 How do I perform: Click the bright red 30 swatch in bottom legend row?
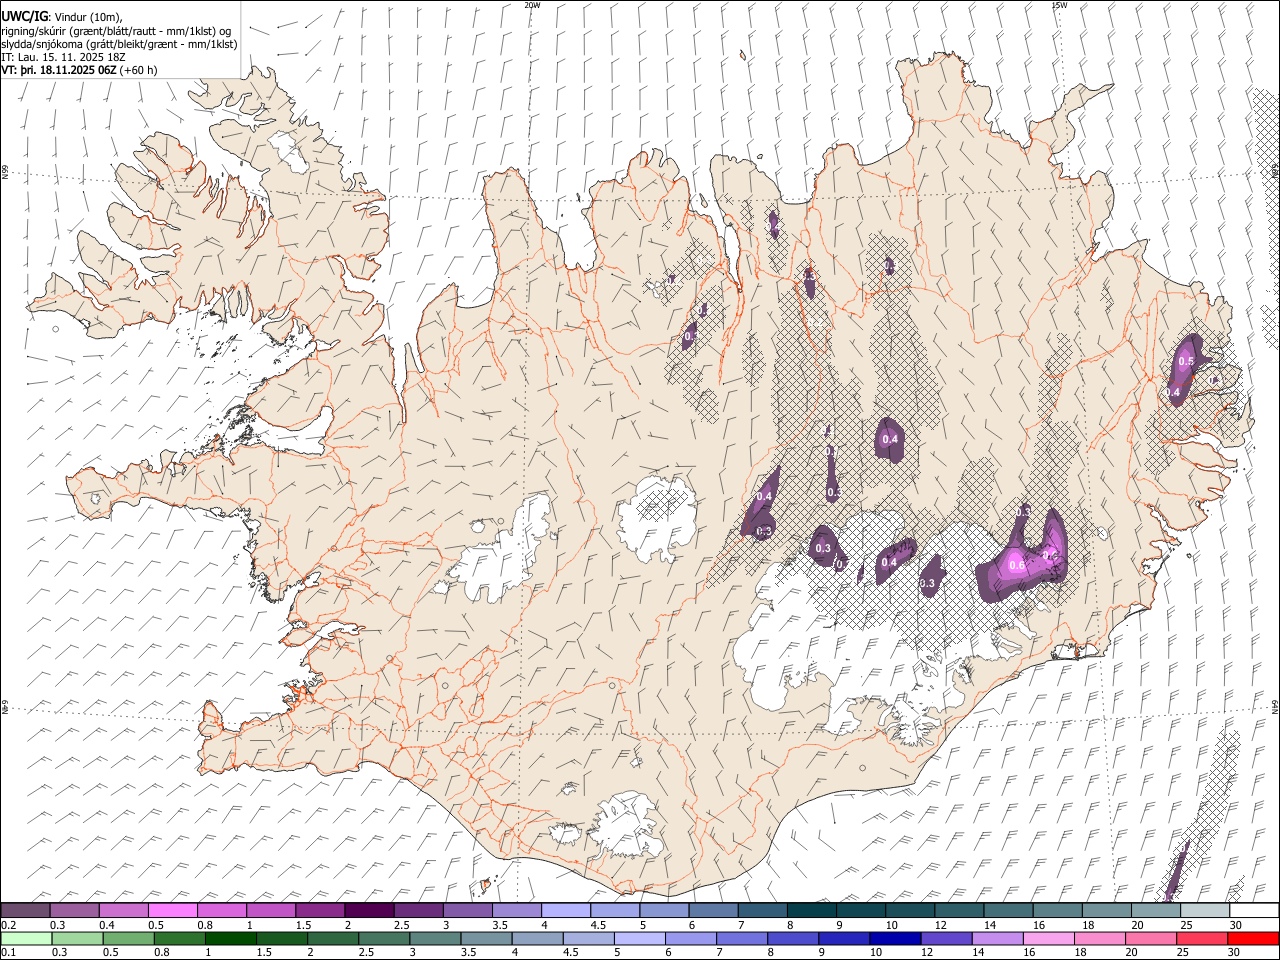(x=1253, y=938)
